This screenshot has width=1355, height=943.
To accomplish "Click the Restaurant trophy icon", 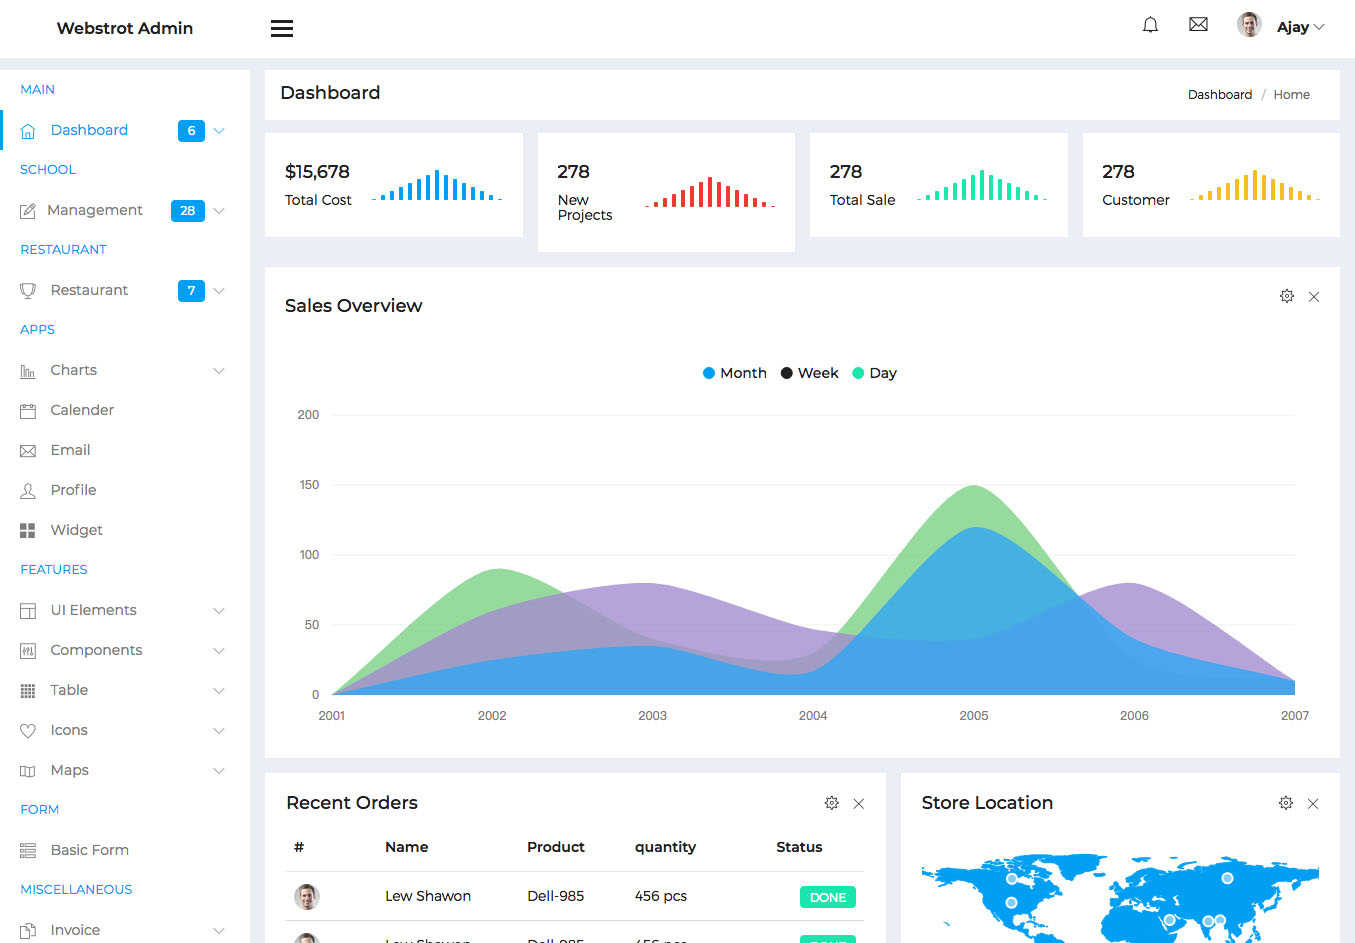I will pyautogui.click(x=28, y=291).
